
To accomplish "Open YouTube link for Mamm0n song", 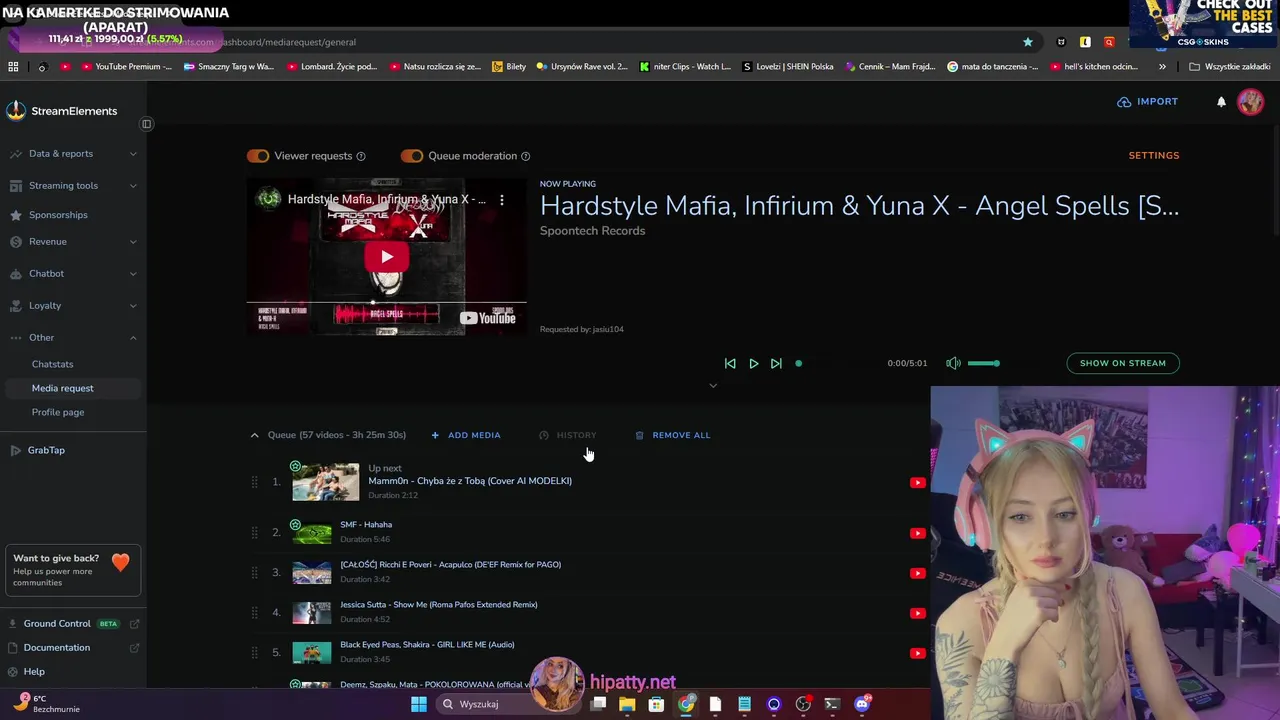I will tap(917, 483).
